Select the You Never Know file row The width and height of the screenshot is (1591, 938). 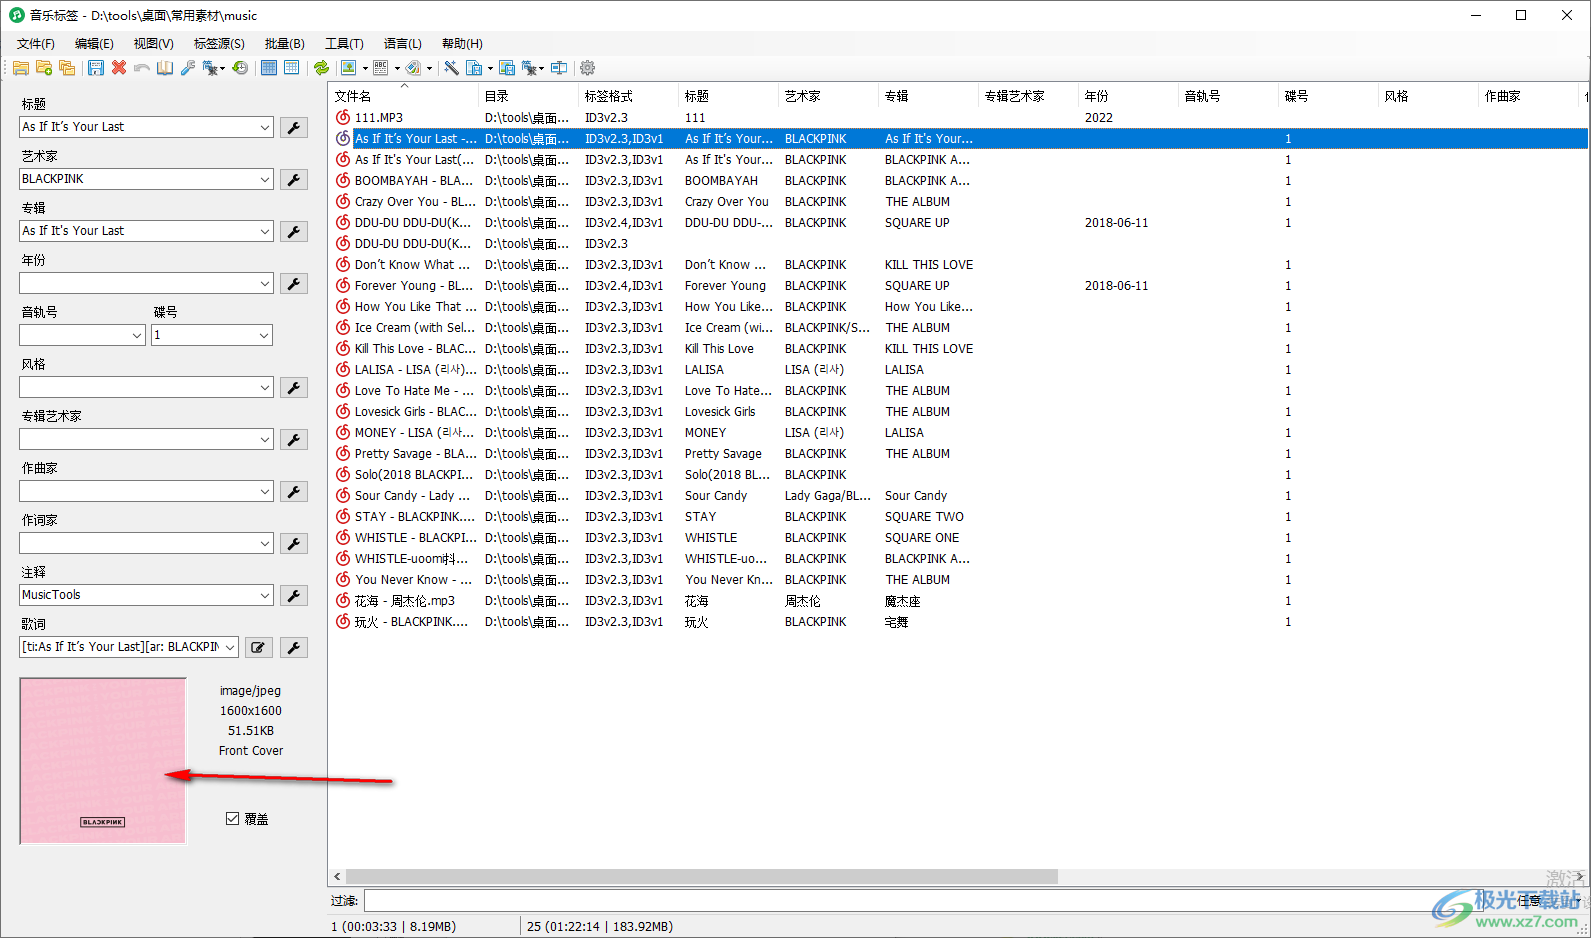coord(958,579)
